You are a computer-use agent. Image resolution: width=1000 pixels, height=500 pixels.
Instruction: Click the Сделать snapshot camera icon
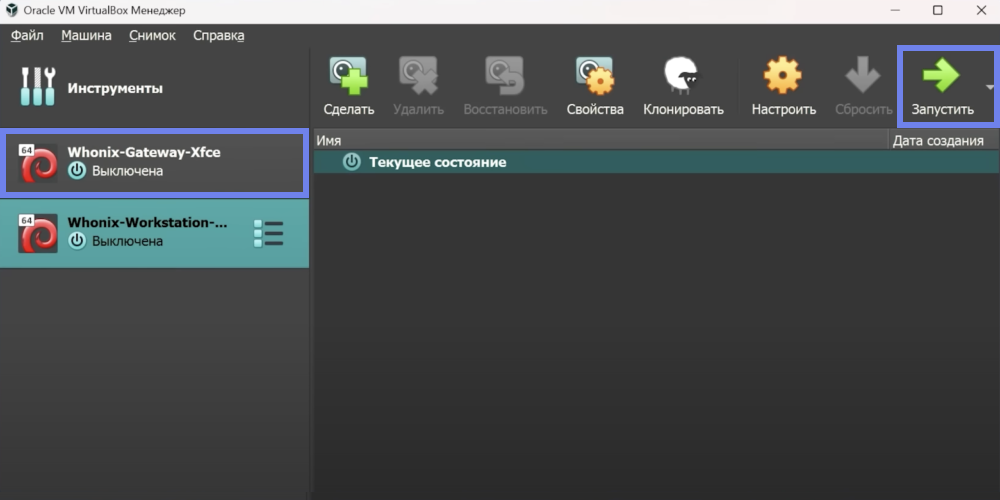point(349,76)
